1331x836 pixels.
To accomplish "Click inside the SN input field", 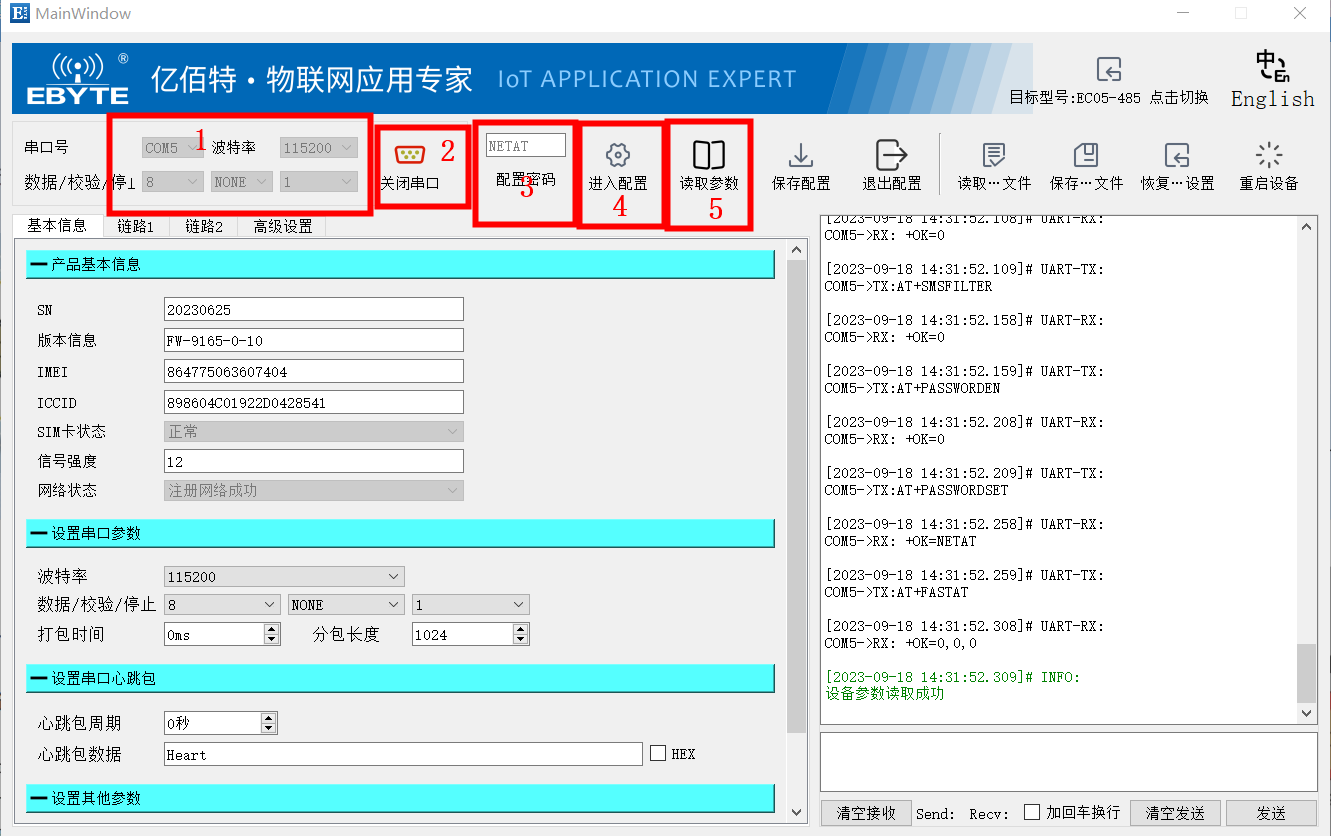I will tap(313, 309).
